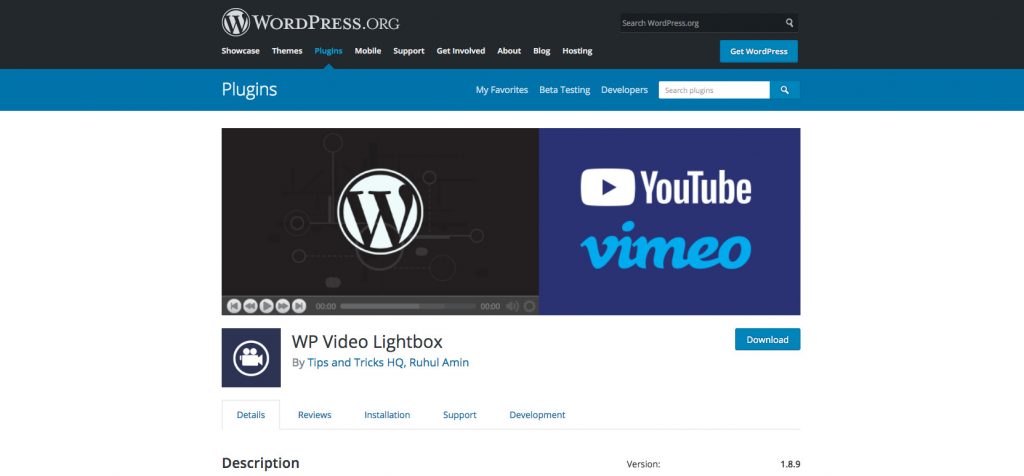Open the Support item in top navigation

[x=409, y=51]
